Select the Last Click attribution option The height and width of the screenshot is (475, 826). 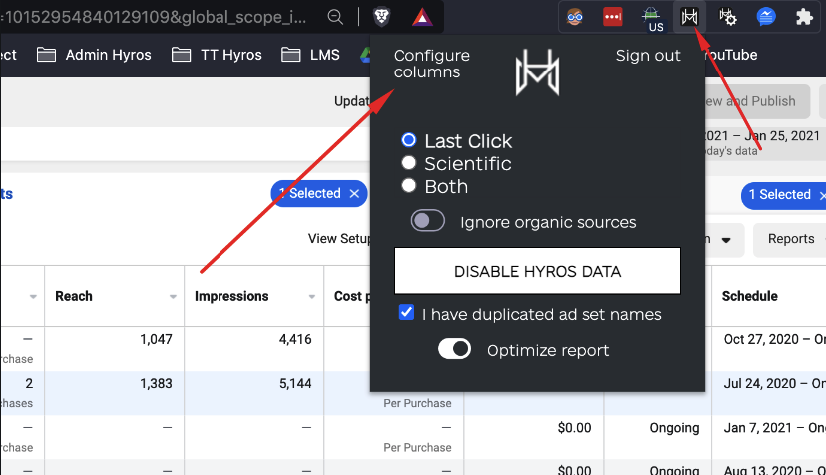click(409, 140)
